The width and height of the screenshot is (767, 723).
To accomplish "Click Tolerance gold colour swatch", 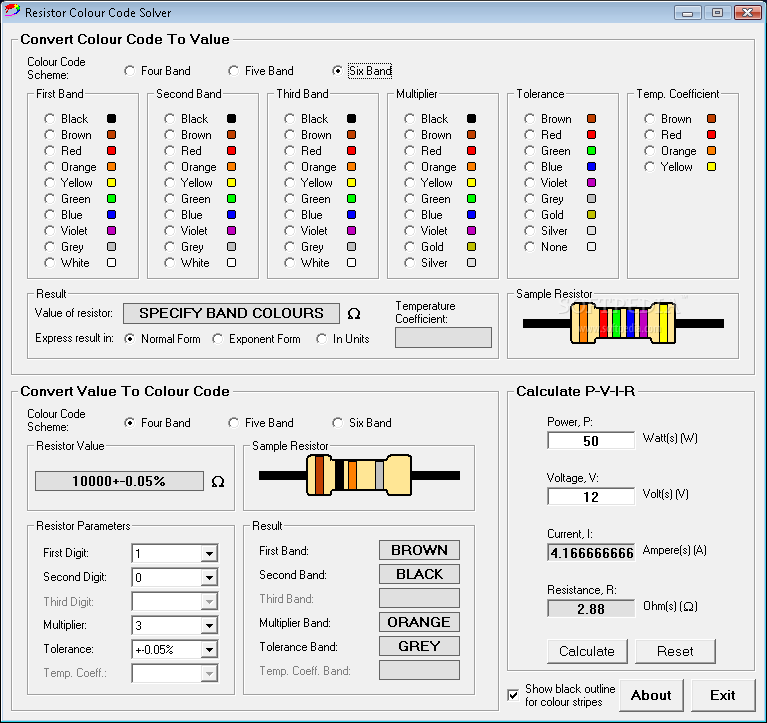I will click(591, 215).
